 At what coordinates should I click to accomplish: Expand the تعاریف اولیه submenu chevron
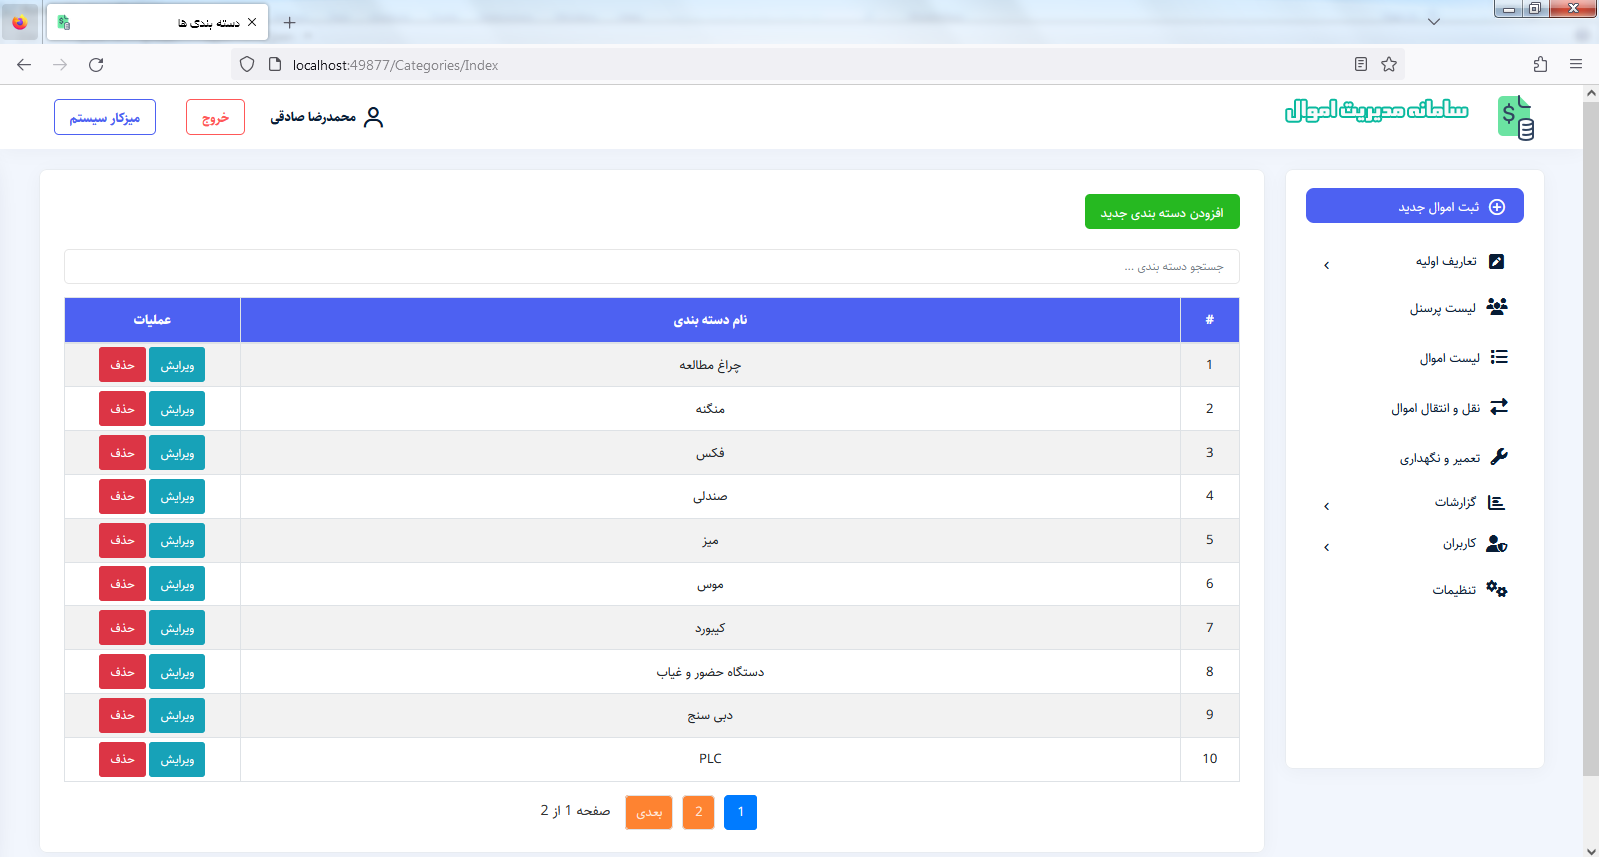[1327, 265]
